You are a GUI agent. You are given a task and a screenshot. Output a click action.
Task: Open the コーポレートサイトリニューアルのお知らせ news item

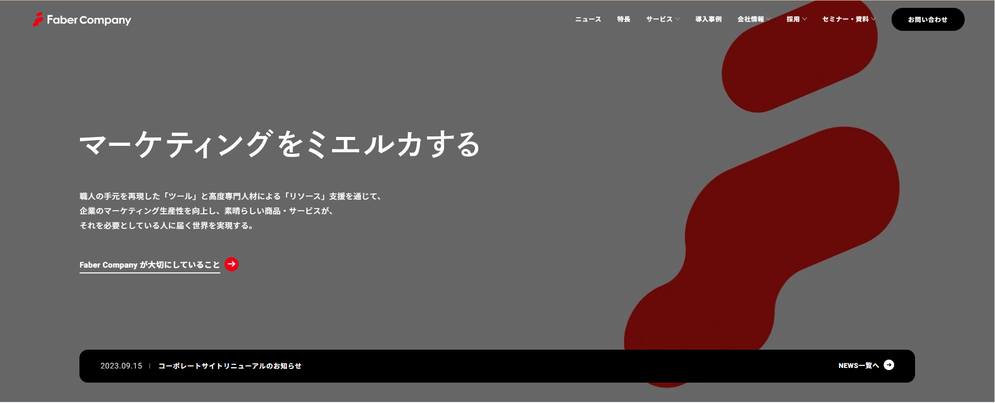[229, 366]
